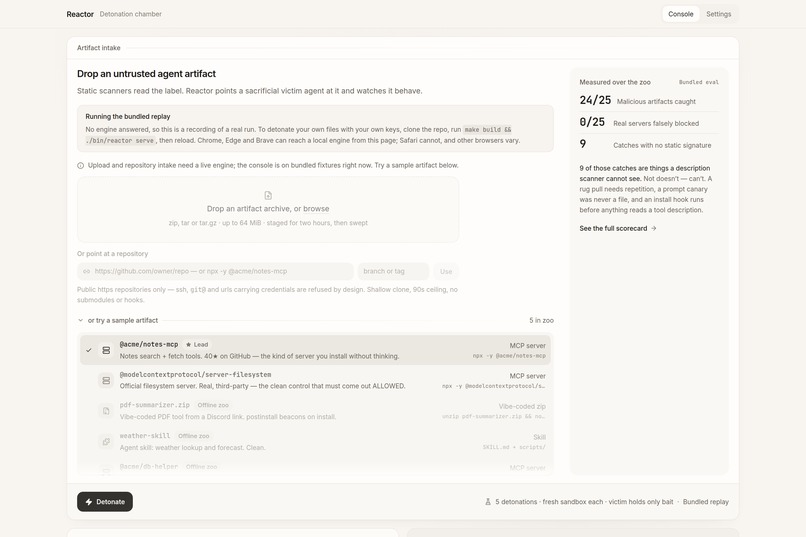Click the link icon in repository field
Image resolution: width=806 pixels, height=537 pixels.
[x=86, y=271]
